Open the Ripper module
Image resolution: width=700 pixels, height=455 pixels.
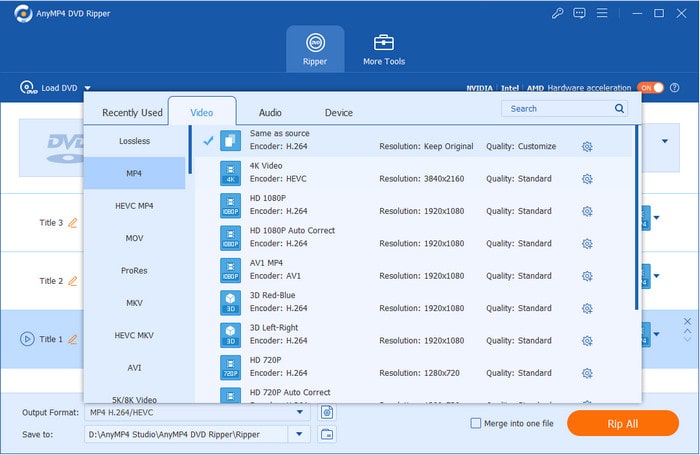[x=315, y=49]
